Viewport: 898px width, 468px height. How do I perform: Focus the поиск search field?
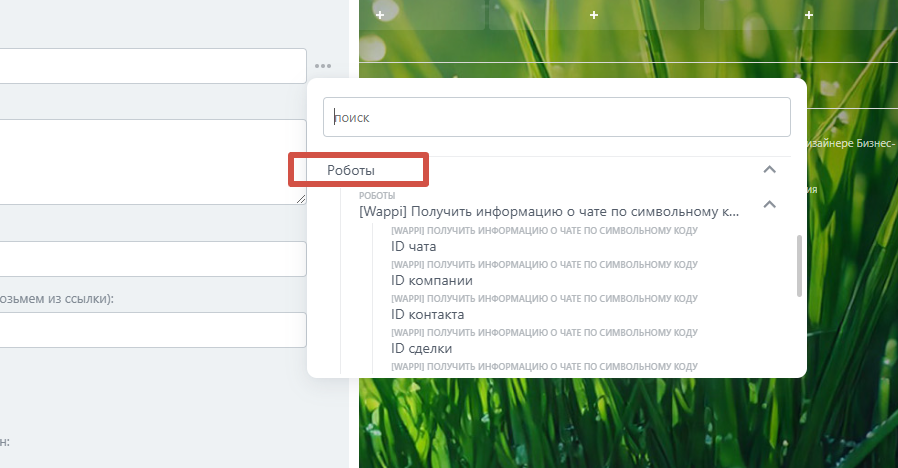[x=557, y=117]
